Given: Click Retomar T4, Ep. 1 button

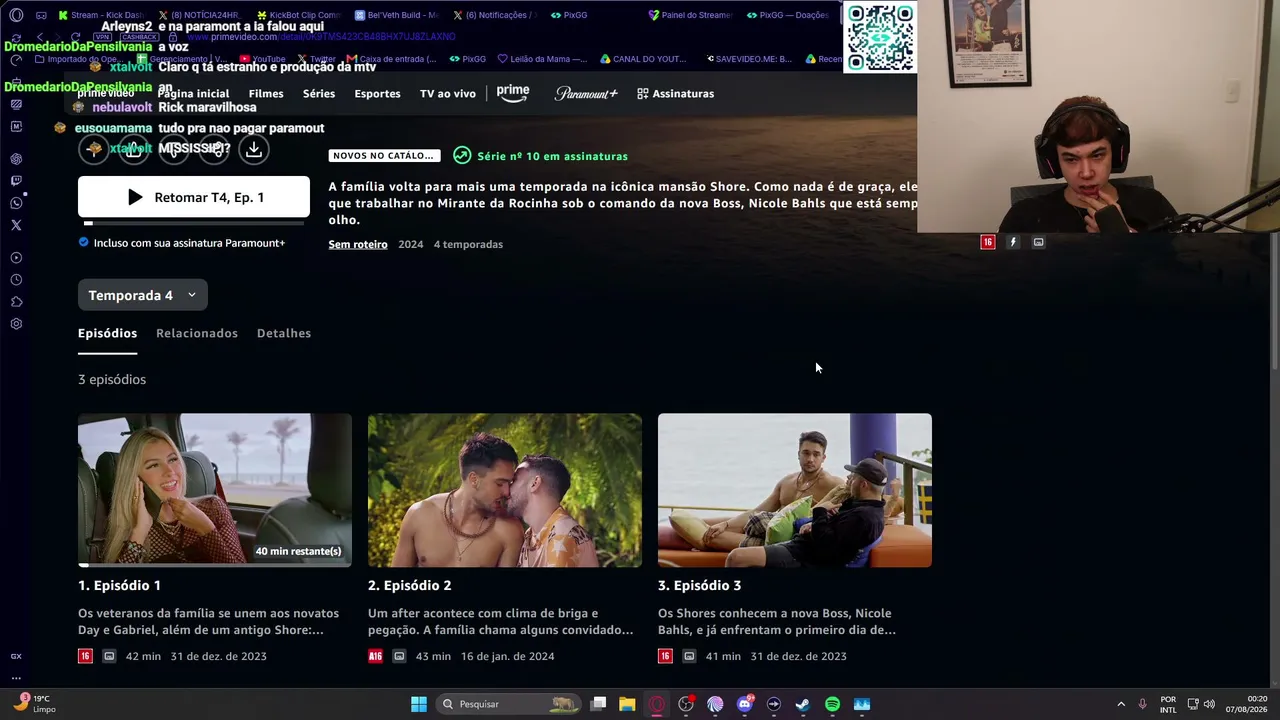Looking at the screenshot, I should point(194,197).
